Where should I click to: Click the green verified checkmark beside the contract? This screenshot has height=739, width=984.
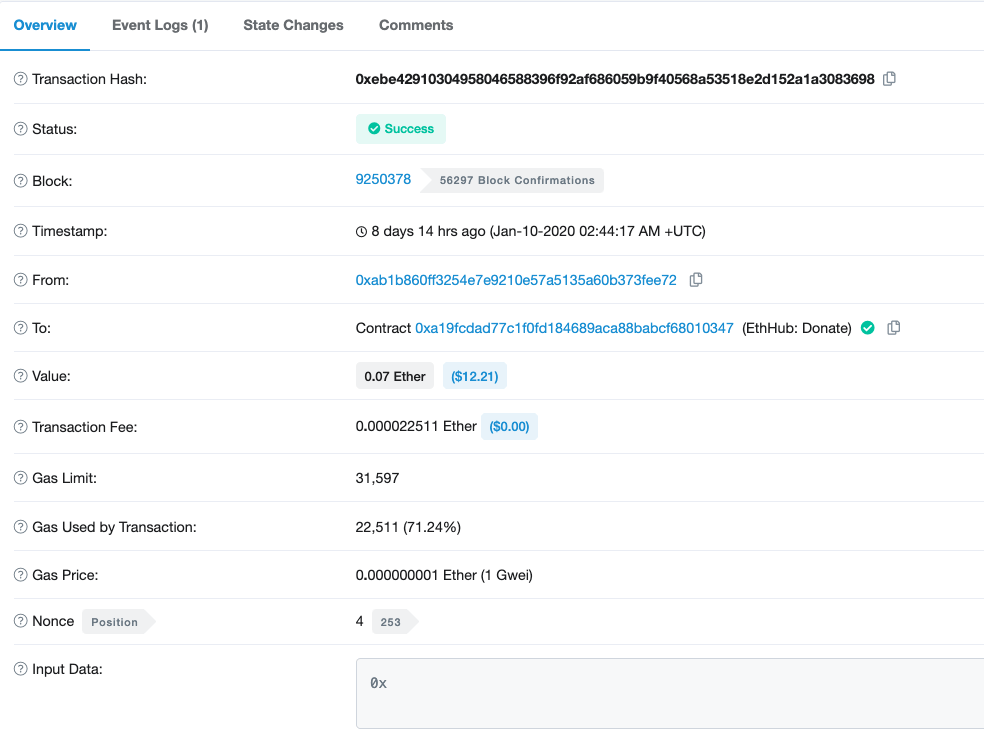tap(866, 327)
